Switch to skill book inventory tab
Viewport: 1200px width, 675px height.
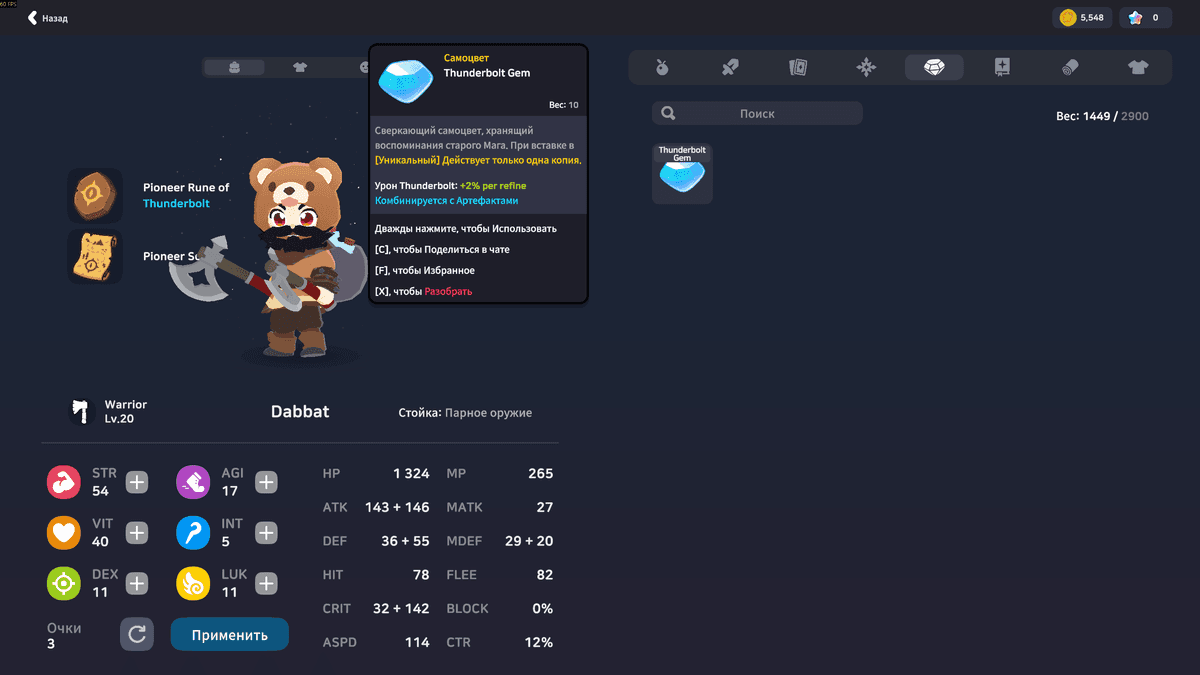click(x=1002, y=67)
